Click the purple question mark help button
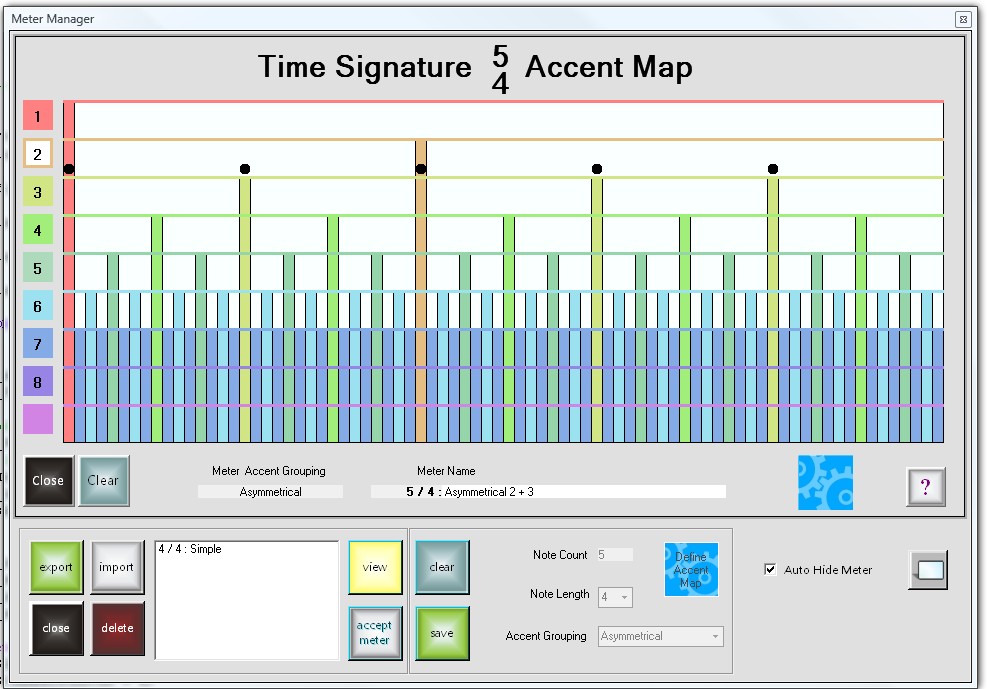987x689 pixels. (x=925, y=487)
